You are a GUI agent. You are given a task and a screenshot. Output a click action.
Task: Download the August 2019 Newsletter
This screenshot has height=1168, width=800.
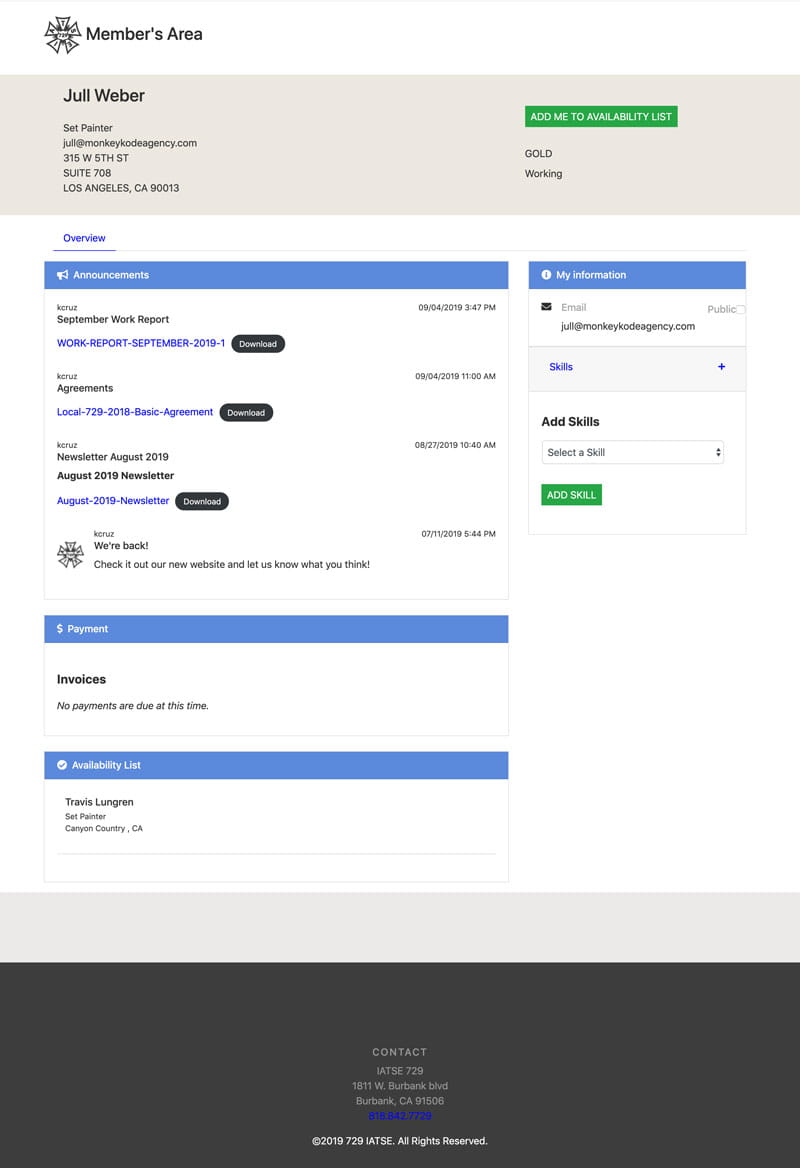(202, 501)
